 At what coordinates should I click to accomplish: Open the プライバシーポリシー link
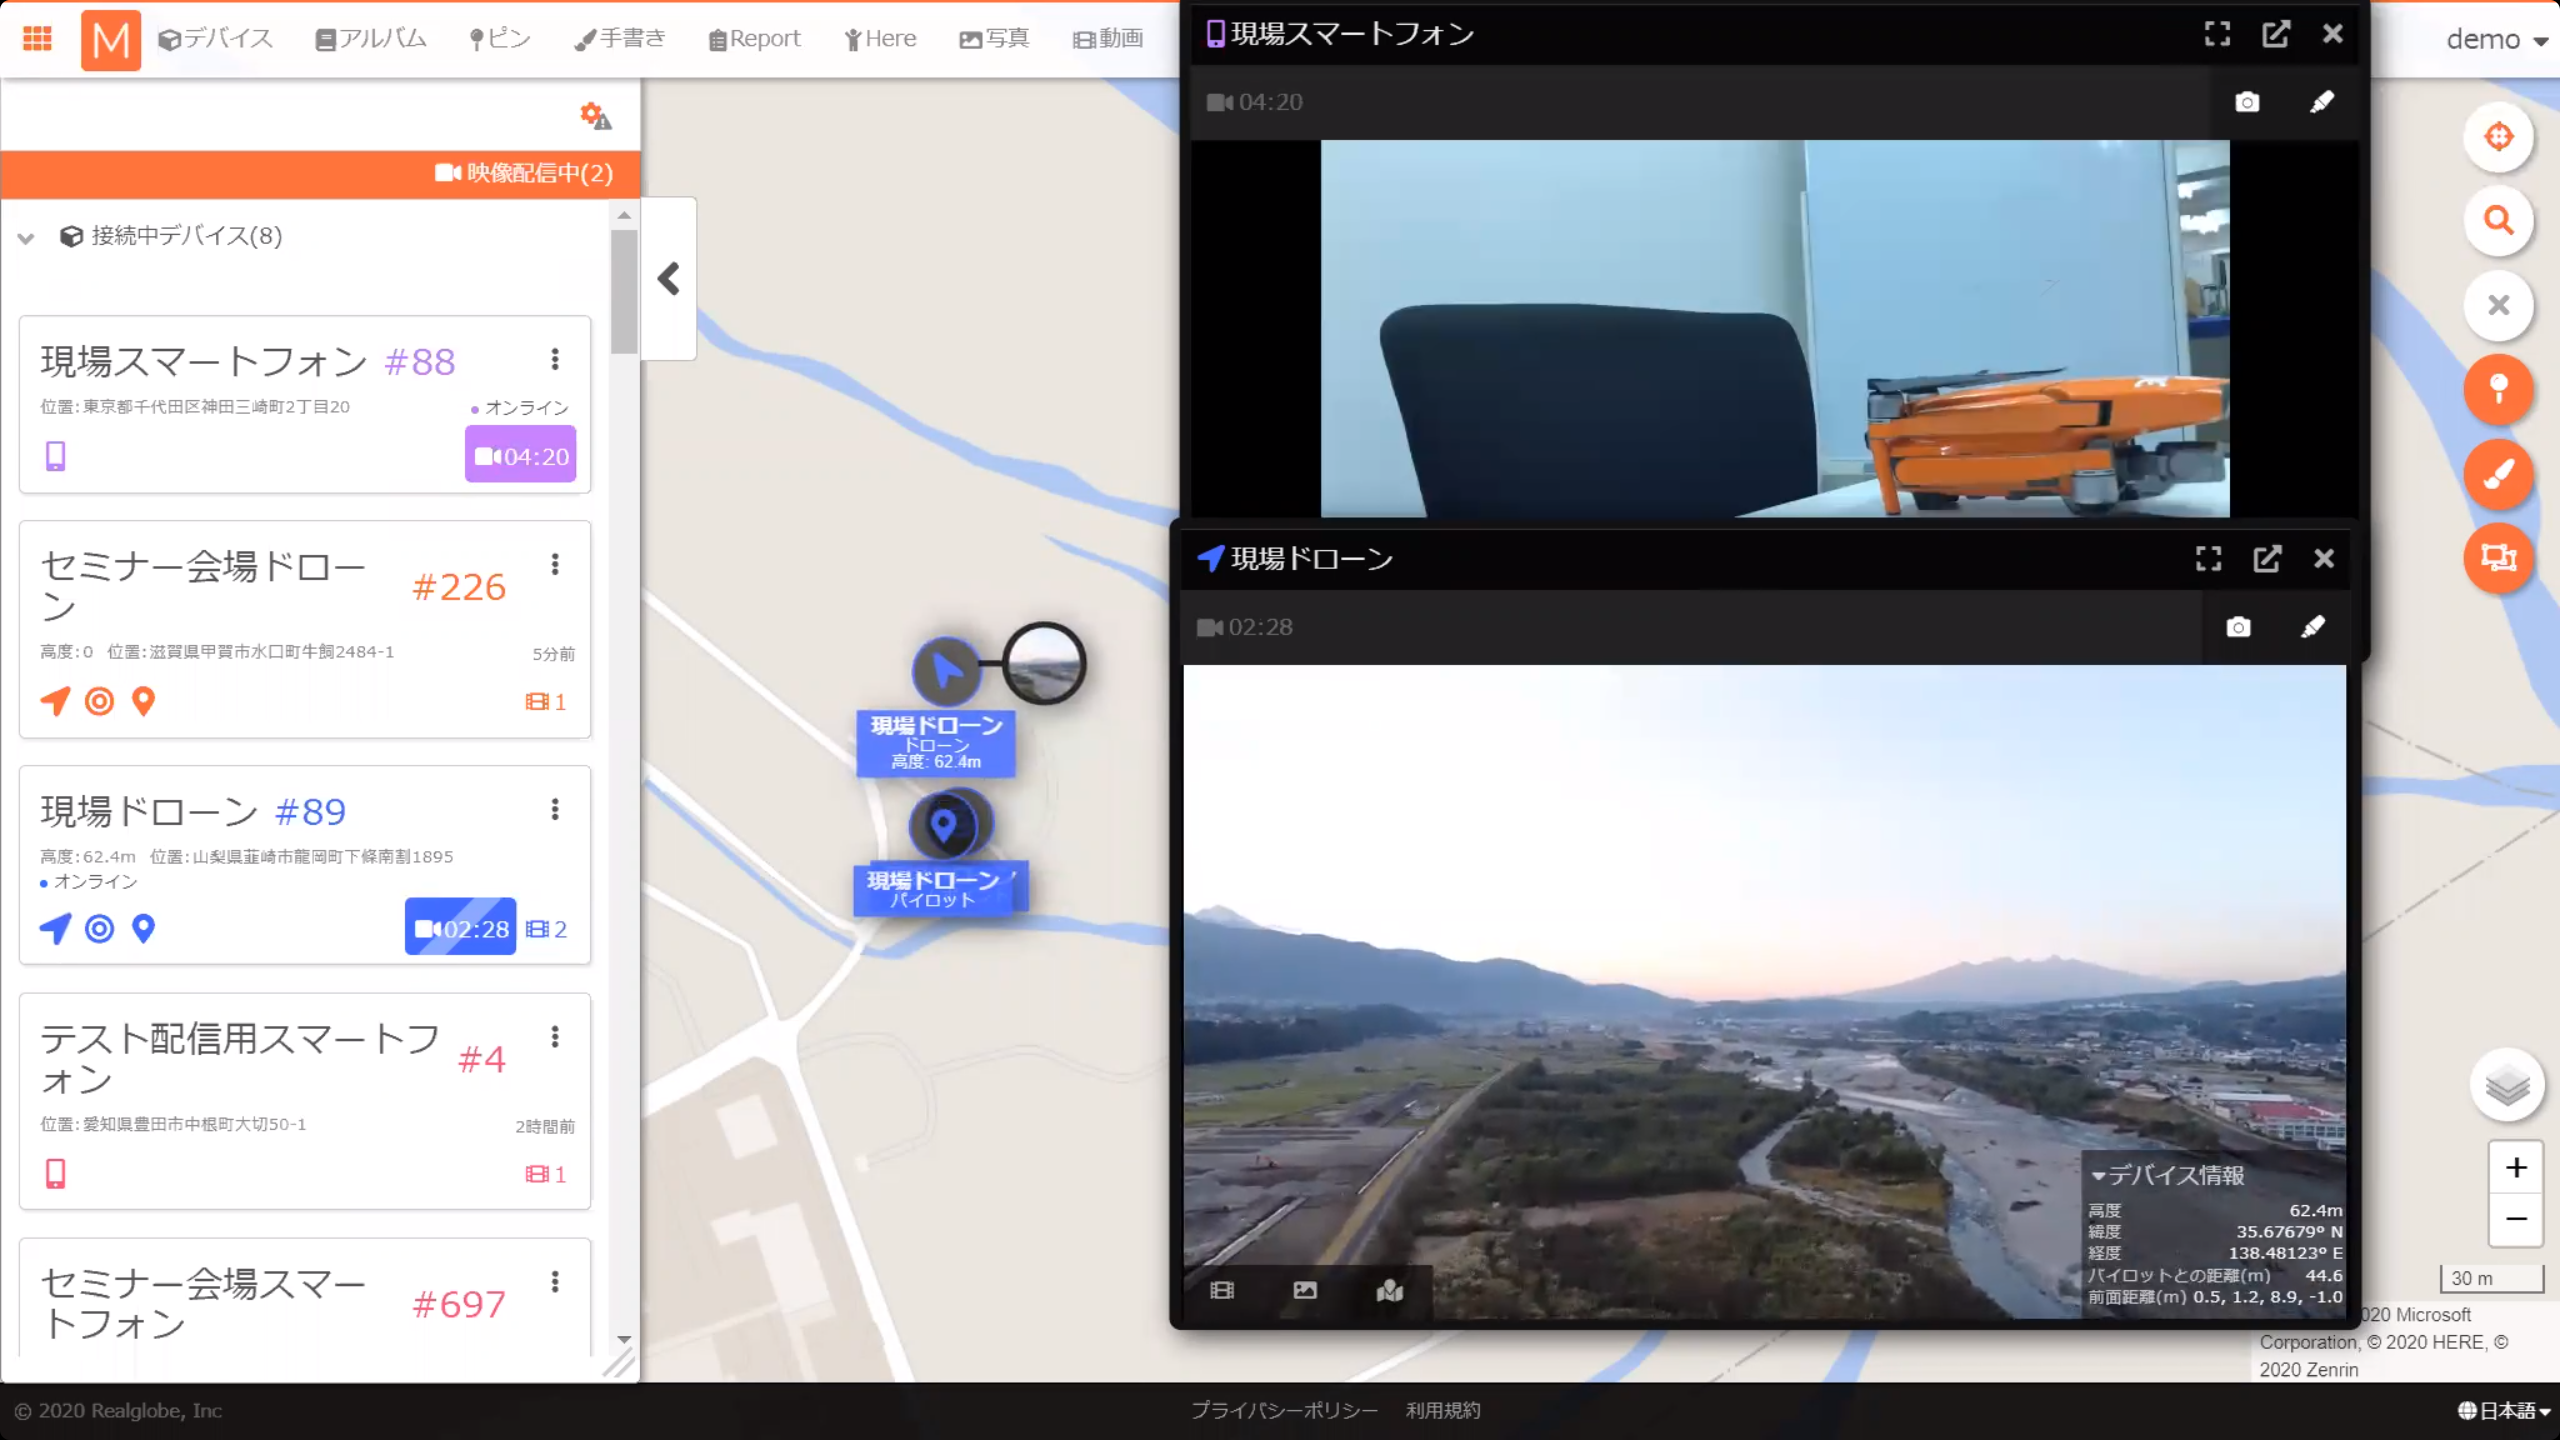[1283, 1410]
